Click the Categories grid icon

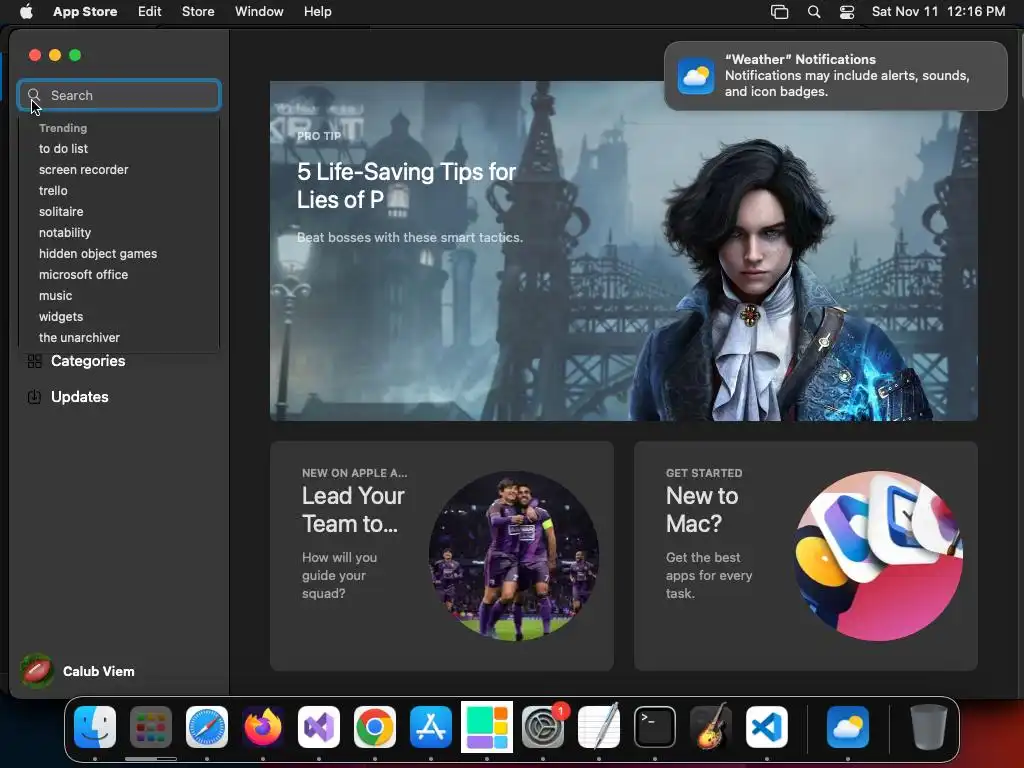click(35, 361)
